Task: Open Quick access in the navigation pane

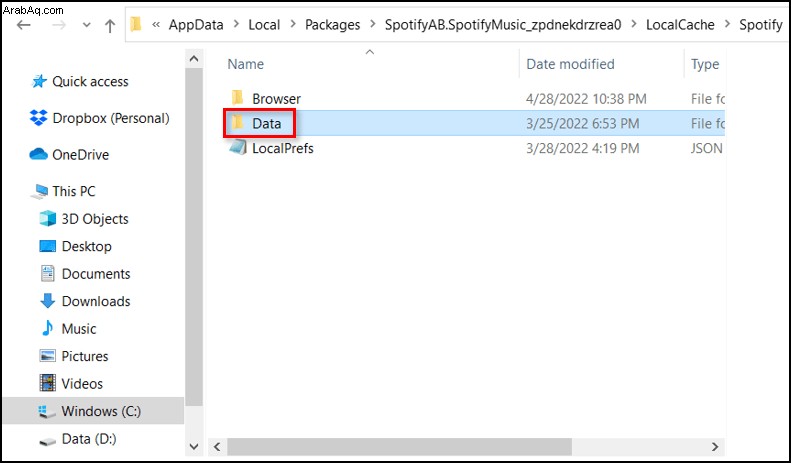Action: tap(90, 81)
